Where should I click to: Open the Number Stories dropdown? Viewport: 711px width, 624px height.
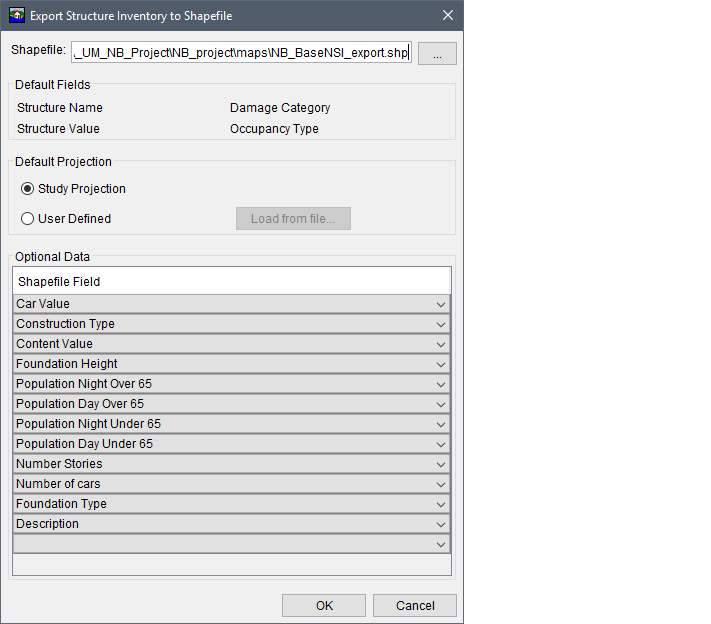[232, 463]
